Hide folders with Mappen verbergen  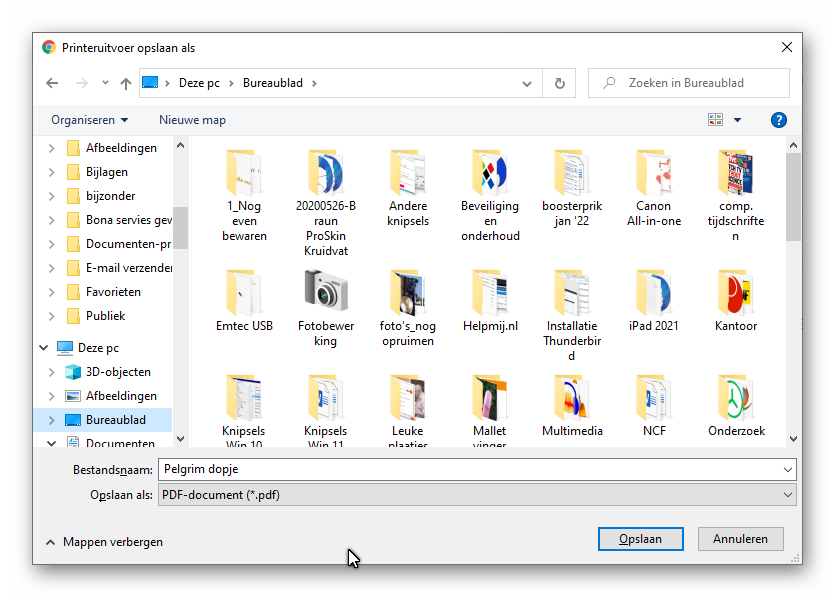click(x=104, y=542)
